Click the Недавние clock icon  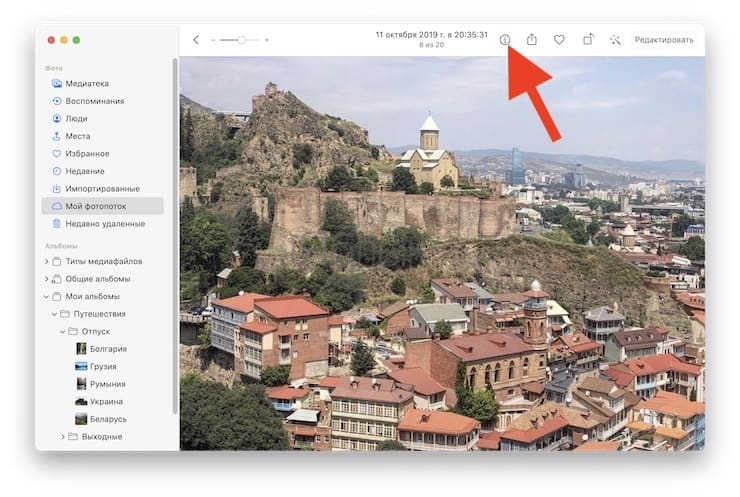57,171
